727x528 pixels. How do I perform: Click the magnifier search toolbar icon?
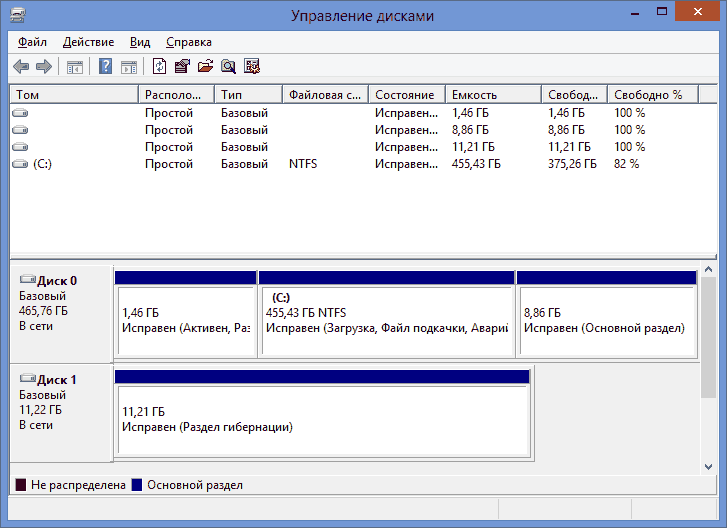point(228,67)
